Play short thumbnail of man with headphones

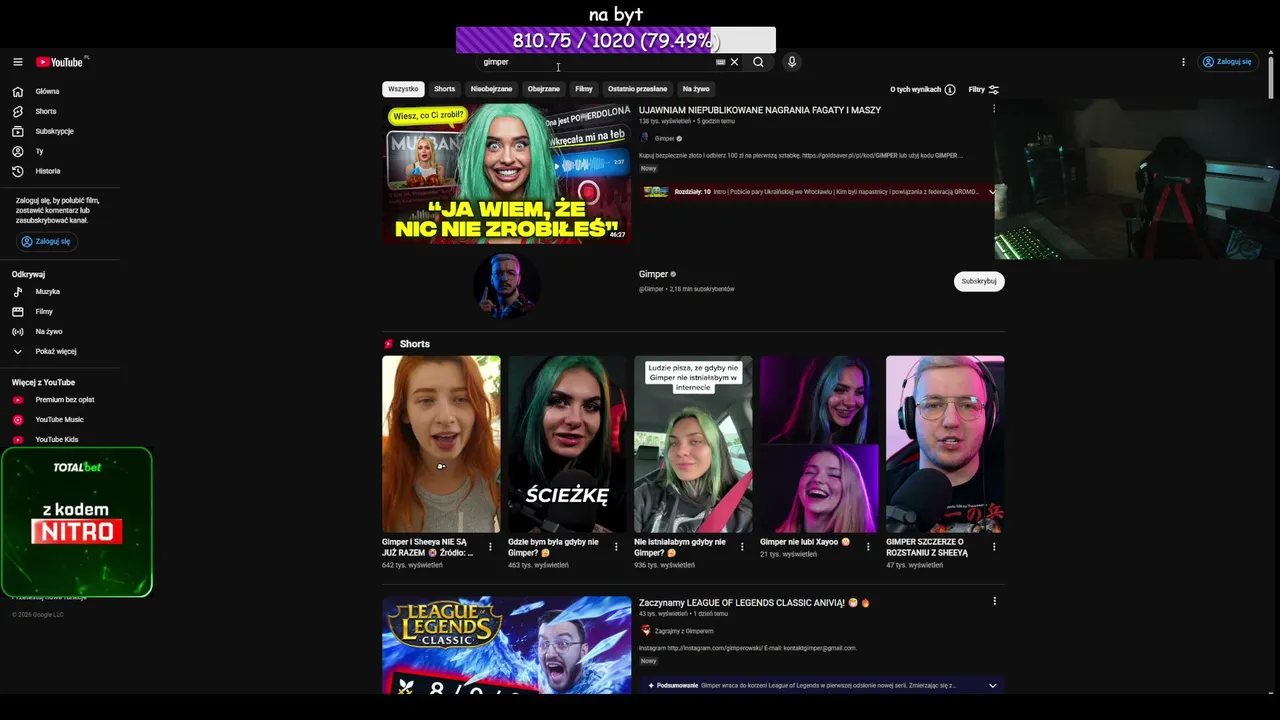(945, 444)
